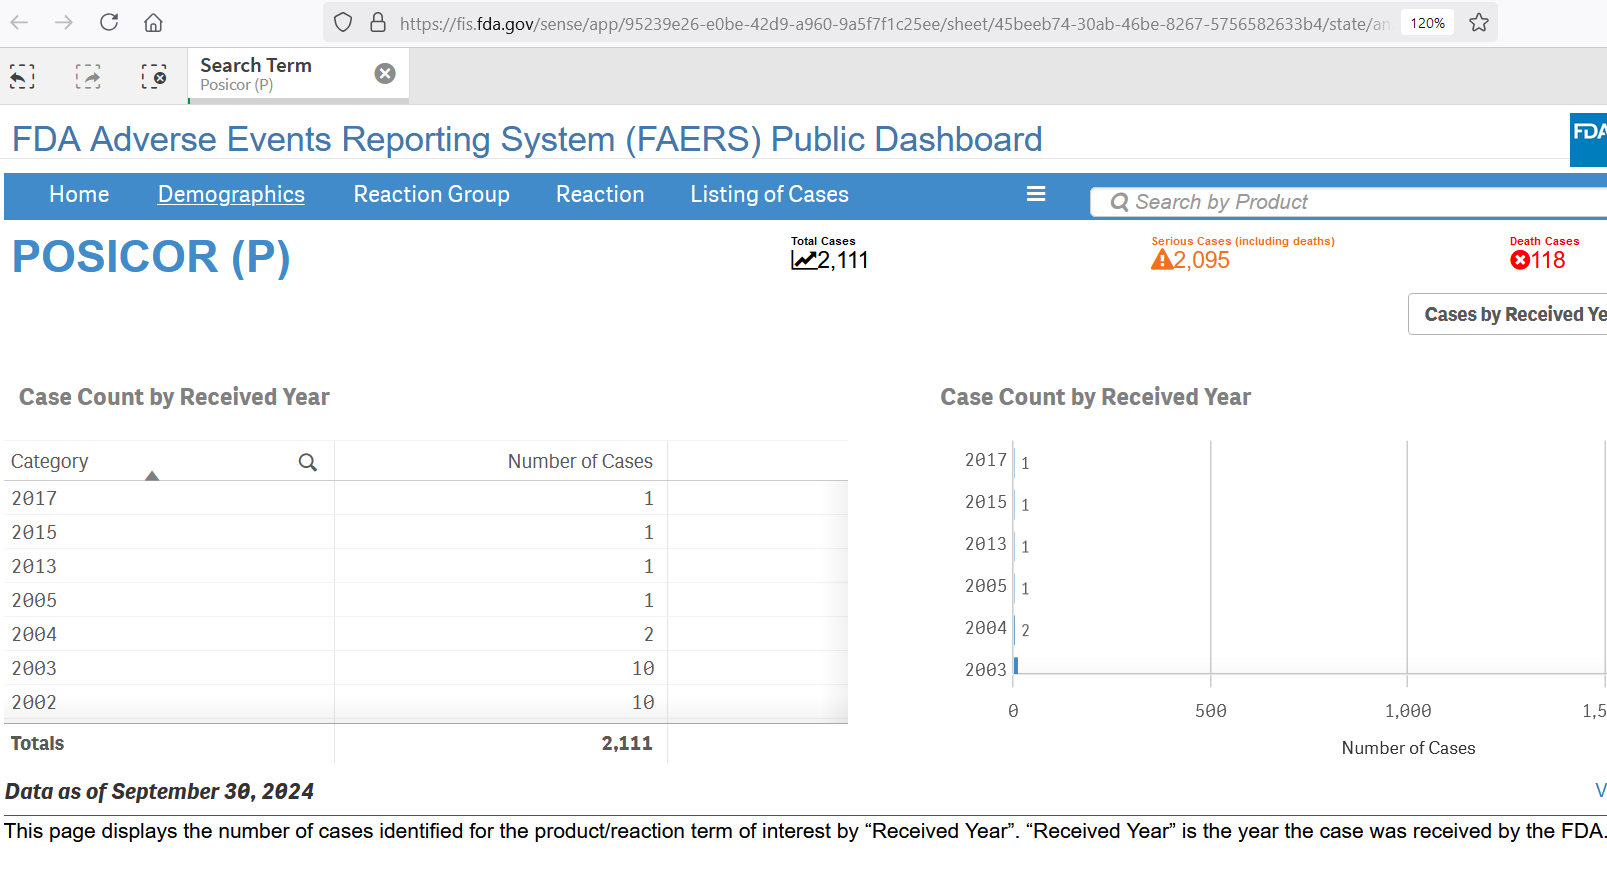This screenshot has height=886, width=1607.
Task: Click the Number of Cases column header
Action: pos(580,462)
